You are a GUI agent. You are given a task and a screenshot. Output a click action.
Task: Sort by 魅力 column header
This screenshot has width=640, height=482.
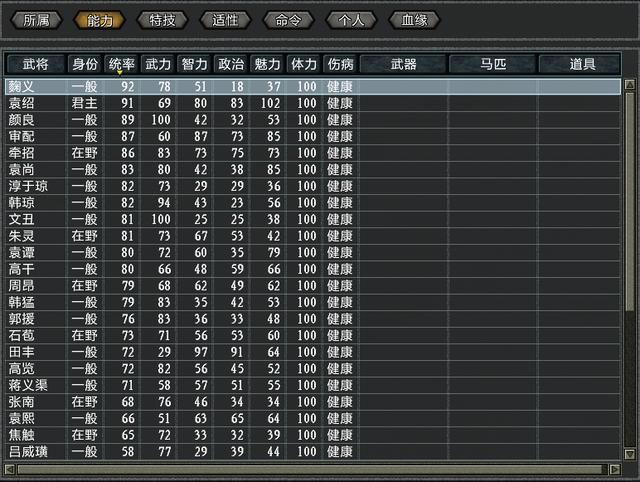[267, 64]
